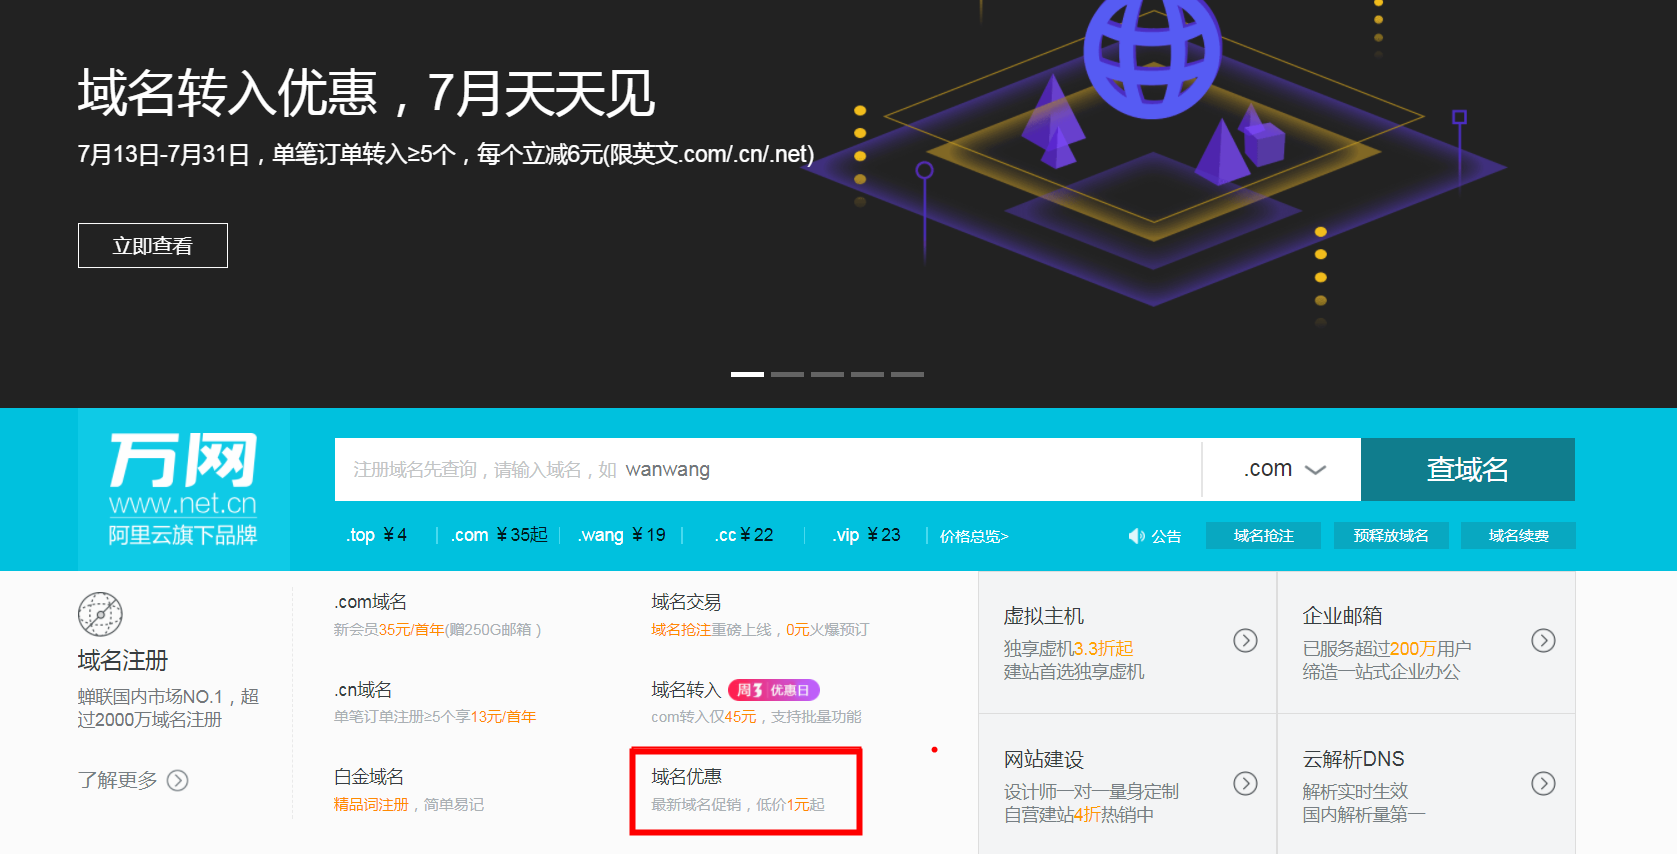Click the banner subtitle about 7月13日-7月31日

point(446,154)
